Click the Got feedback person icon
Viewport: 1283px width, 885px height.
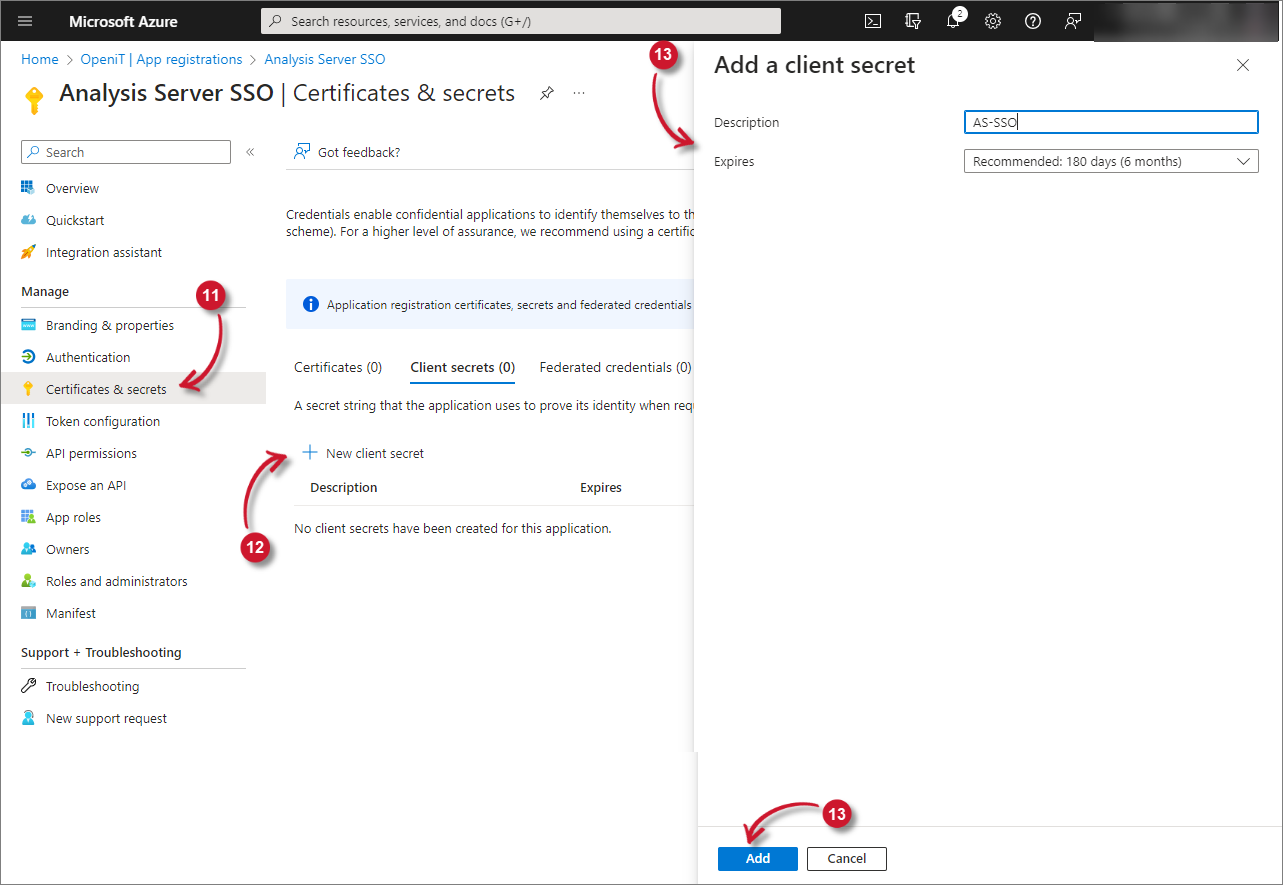[301, 152]
